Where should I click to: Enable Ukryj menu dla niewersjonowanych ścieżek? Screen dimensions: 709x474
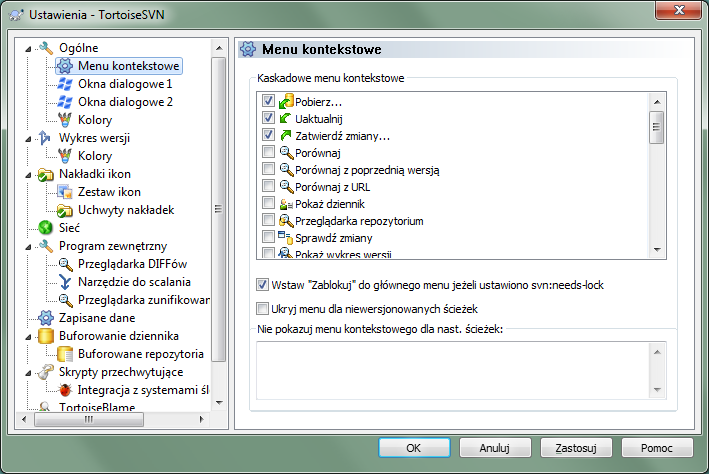pyautogui.click(x=262, y=308)
